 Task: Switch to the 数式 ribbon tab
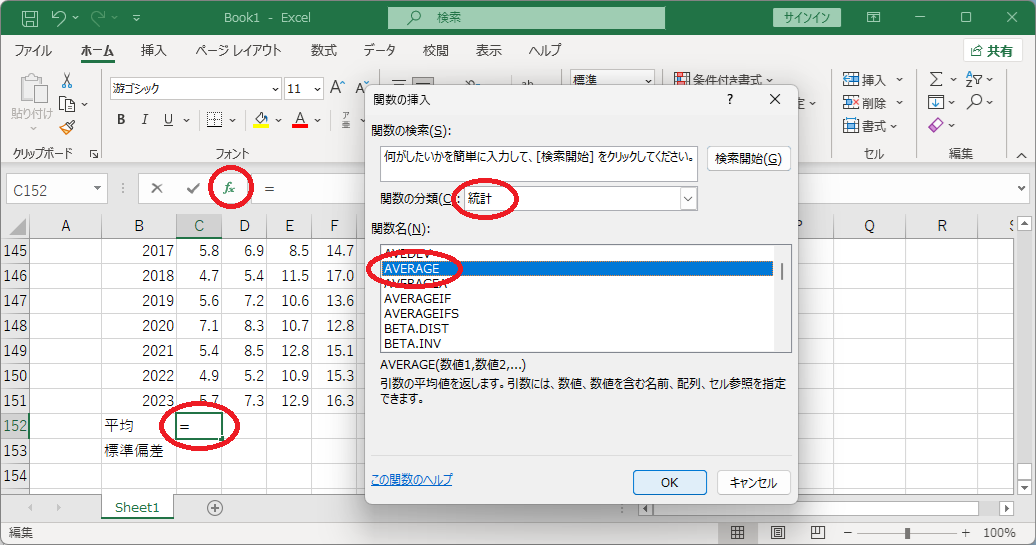[324, 51]
